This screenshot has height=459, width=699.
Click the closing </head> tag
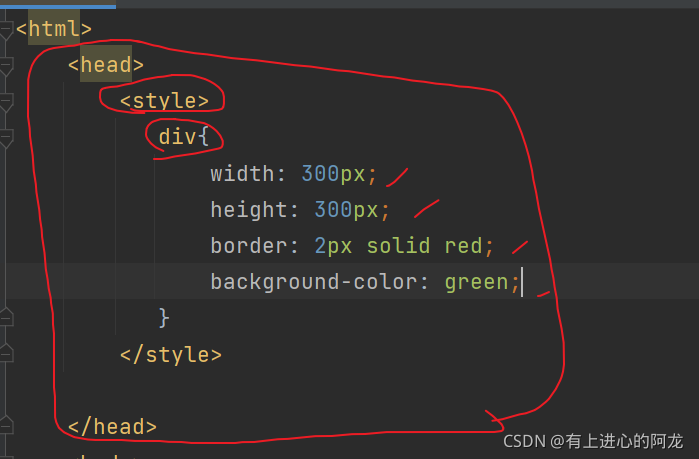112,427
